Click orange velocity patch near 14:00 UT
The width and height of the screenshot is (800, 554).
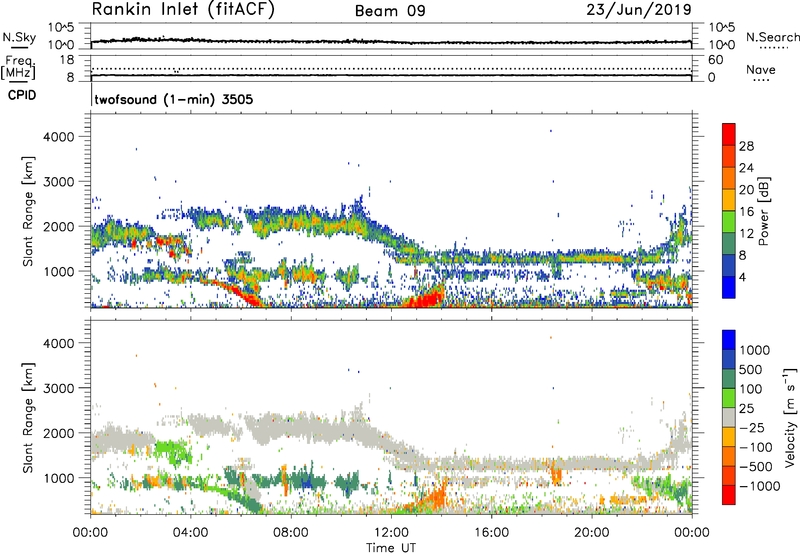(436, 496)
